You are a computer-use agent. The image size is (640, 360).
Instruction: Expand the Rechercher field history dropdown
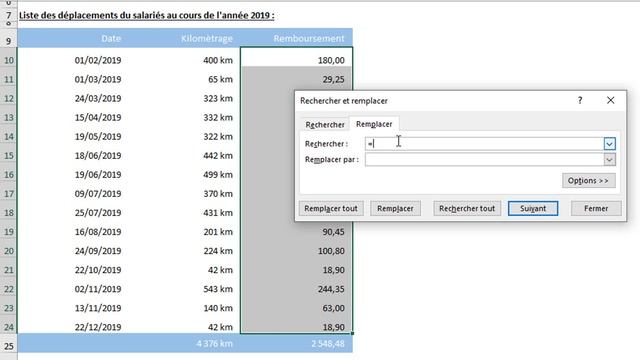pos(609,144)
